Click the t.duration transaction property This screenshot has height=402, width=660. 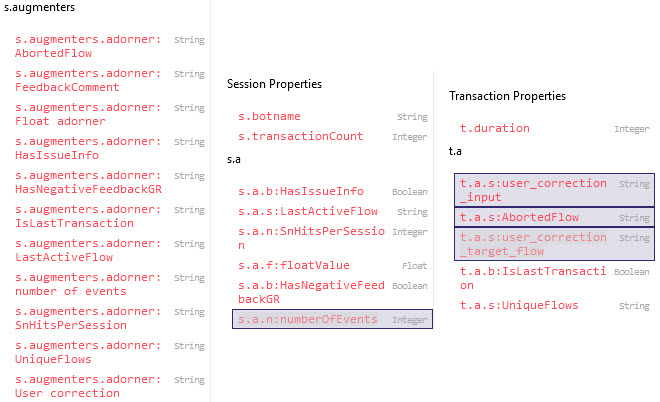click(x=495, y=129)
